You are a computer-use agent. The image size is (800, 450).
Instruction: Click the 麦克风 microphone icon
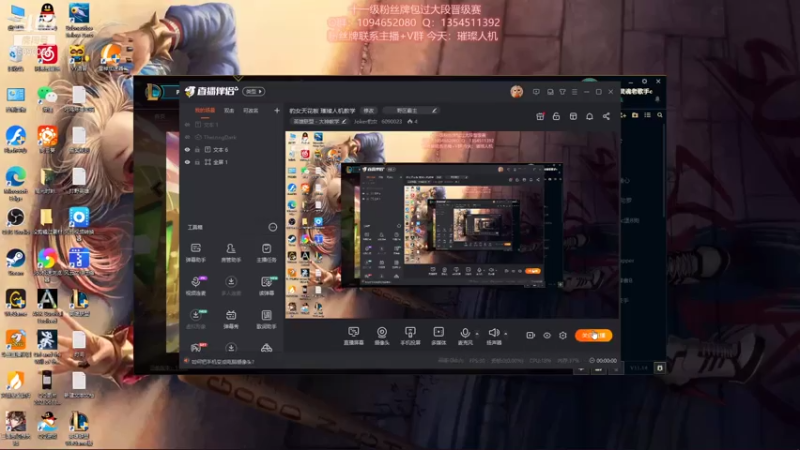pyautogui.click(x=465, y=335)
